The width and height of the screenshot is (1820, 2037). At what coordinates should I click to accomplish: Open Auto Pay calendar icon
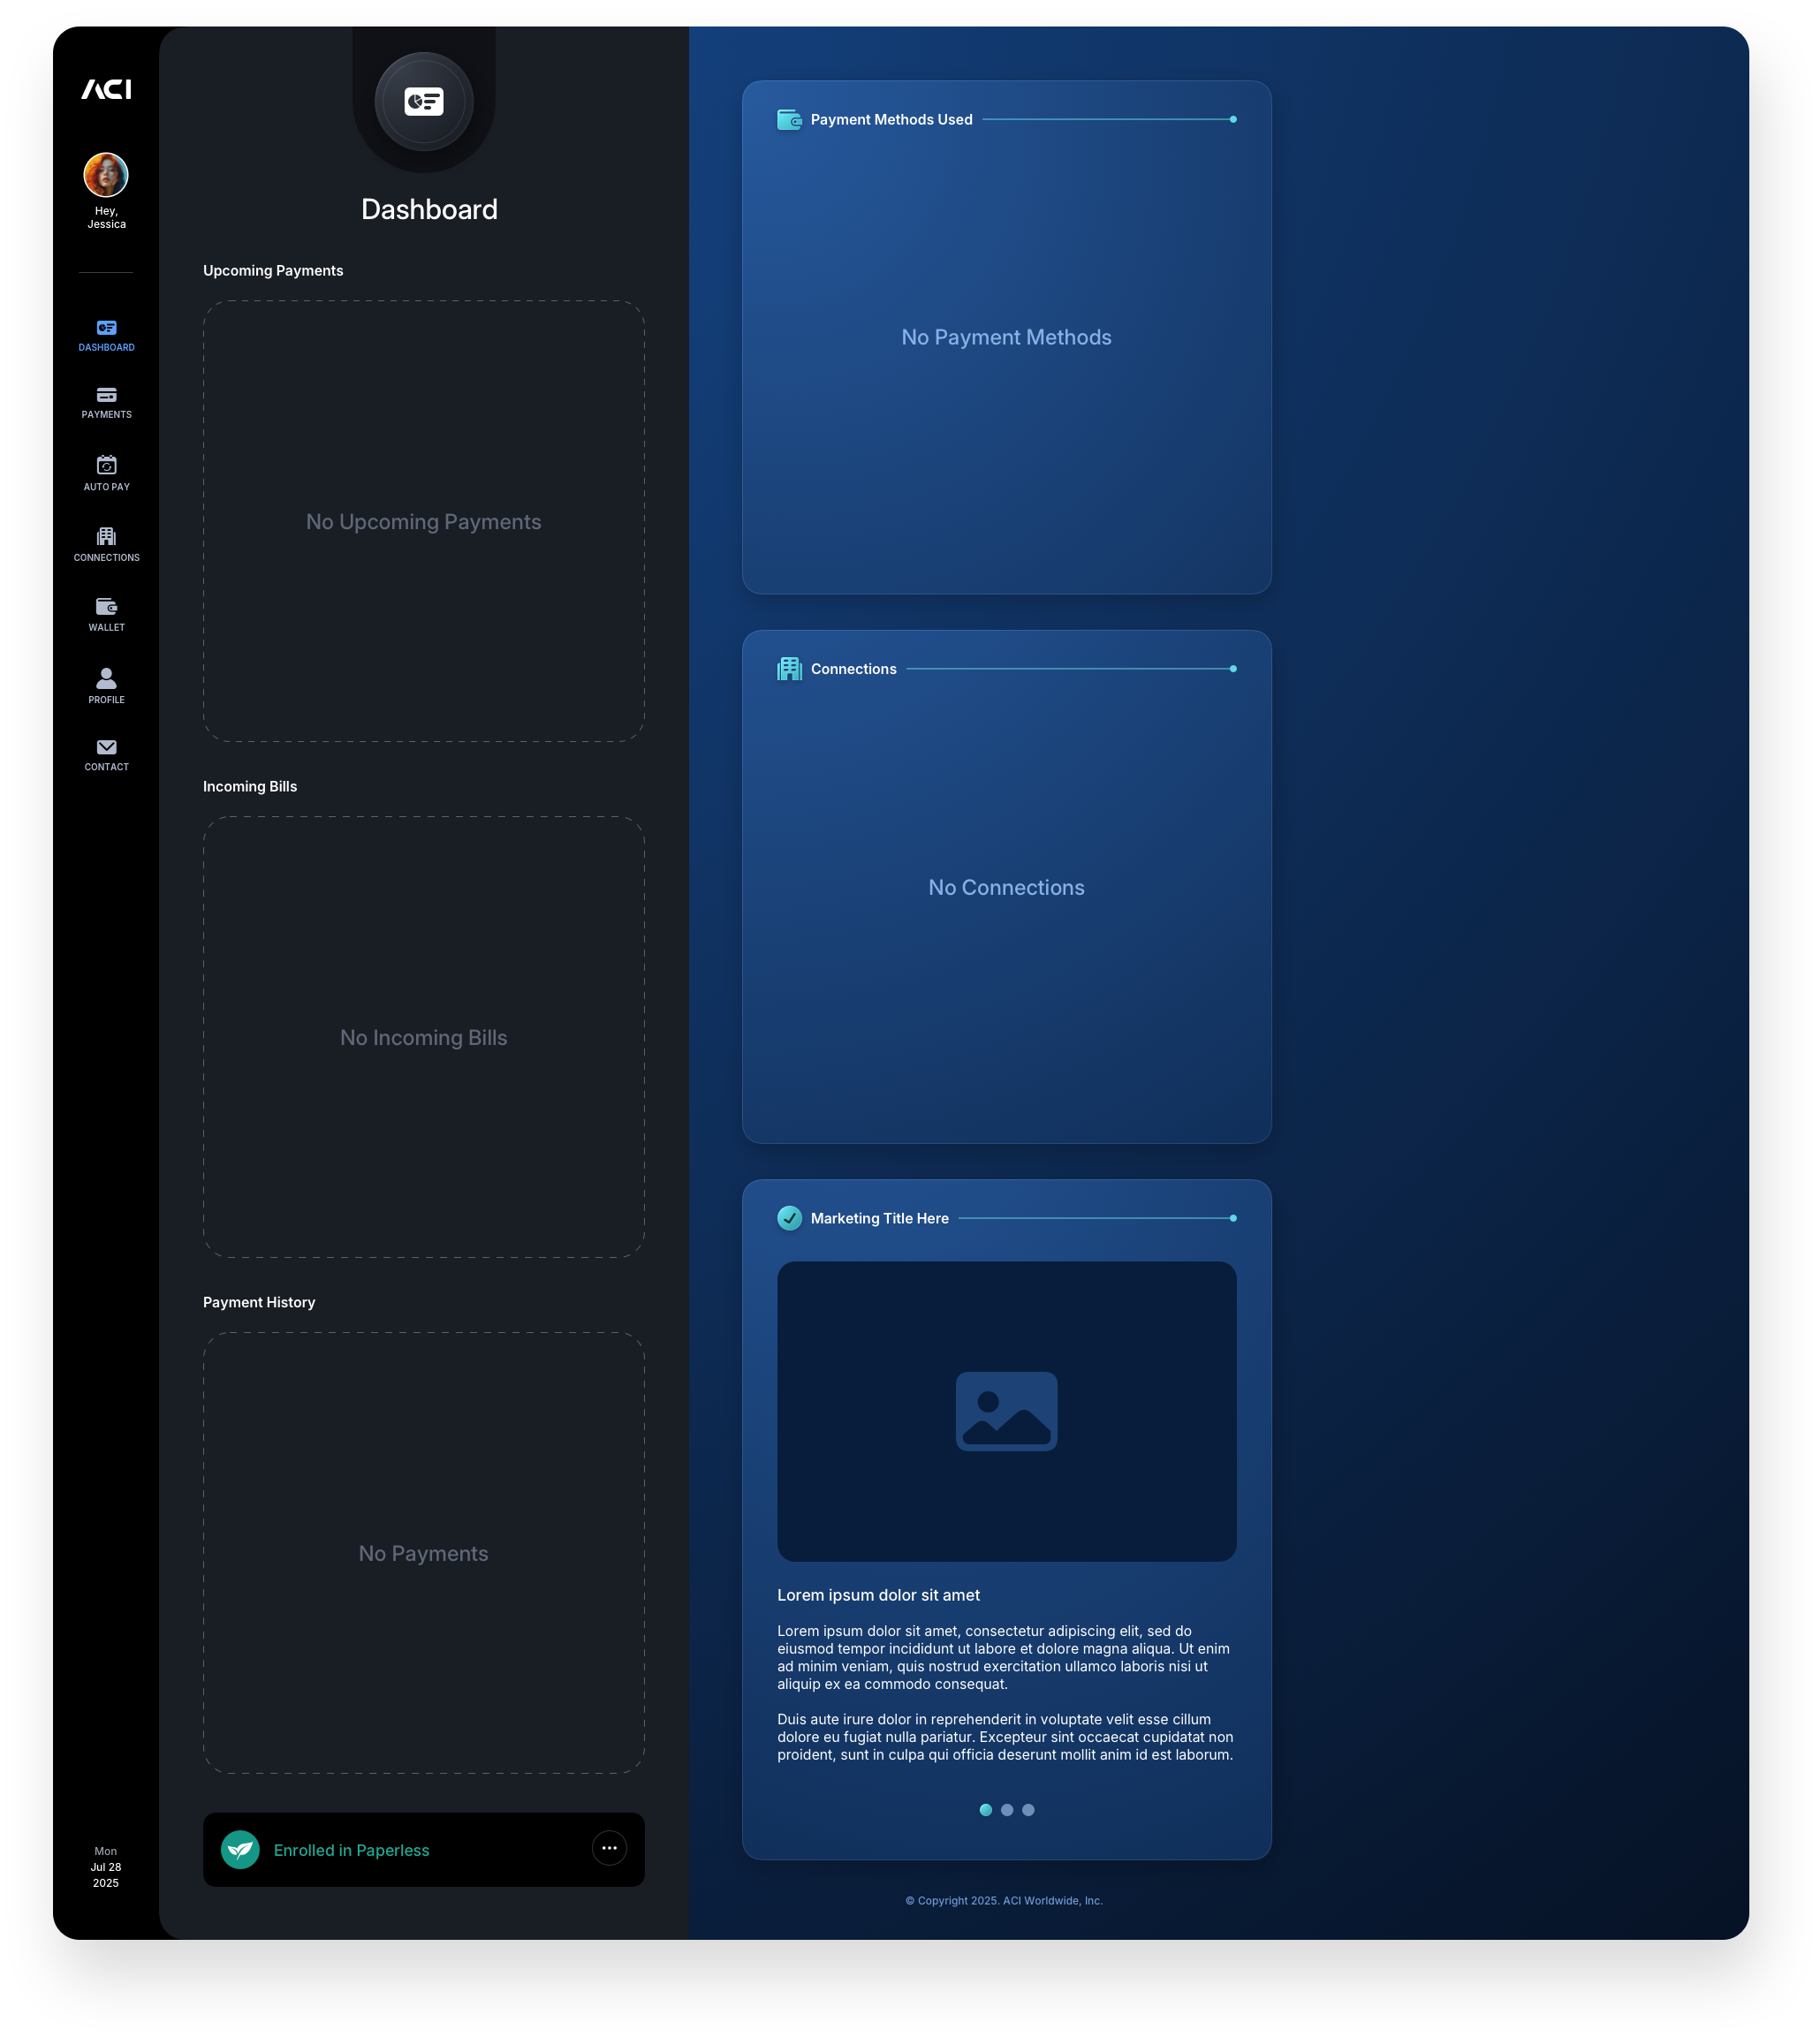tap(106, 465)
